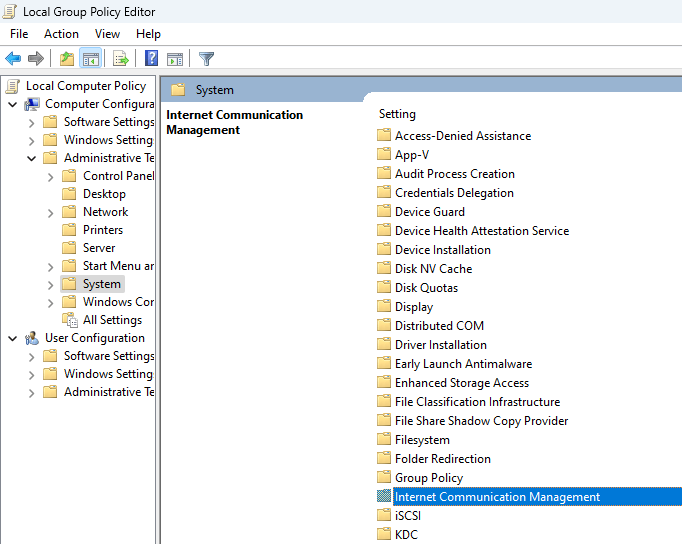The height and width of the screenshot is (544, 682).
Task: Select All Settings in the tree
Action: pos(113,320)
